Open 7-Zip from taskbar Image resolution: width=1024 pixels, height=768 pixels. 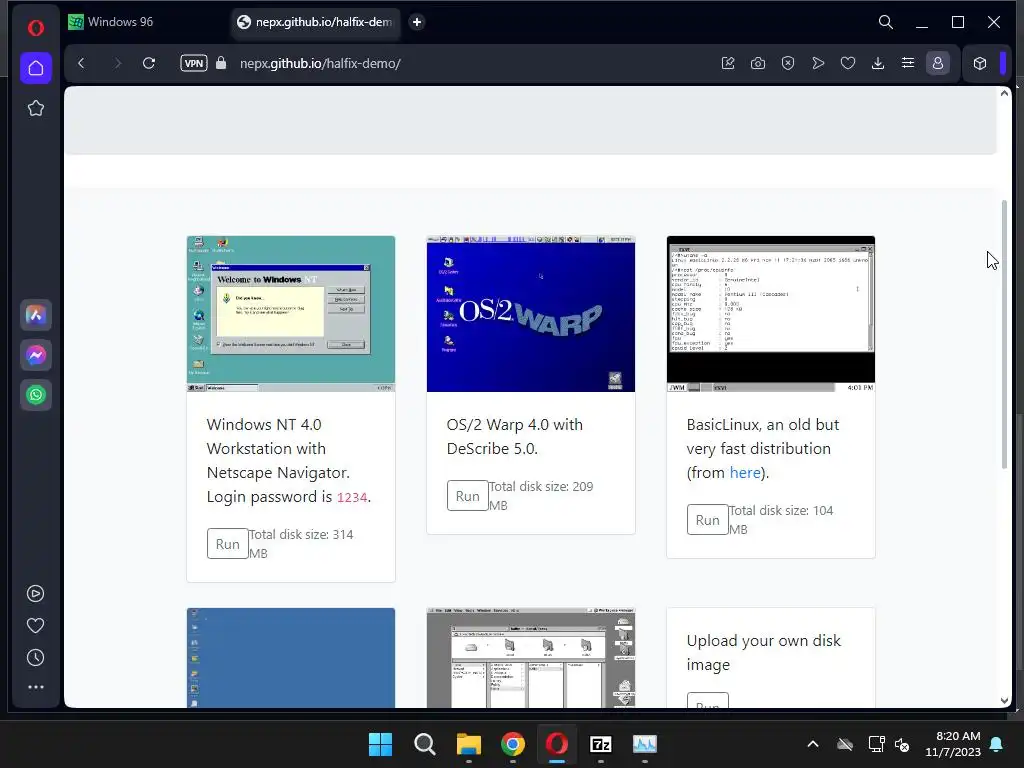[x=600, y=744]
